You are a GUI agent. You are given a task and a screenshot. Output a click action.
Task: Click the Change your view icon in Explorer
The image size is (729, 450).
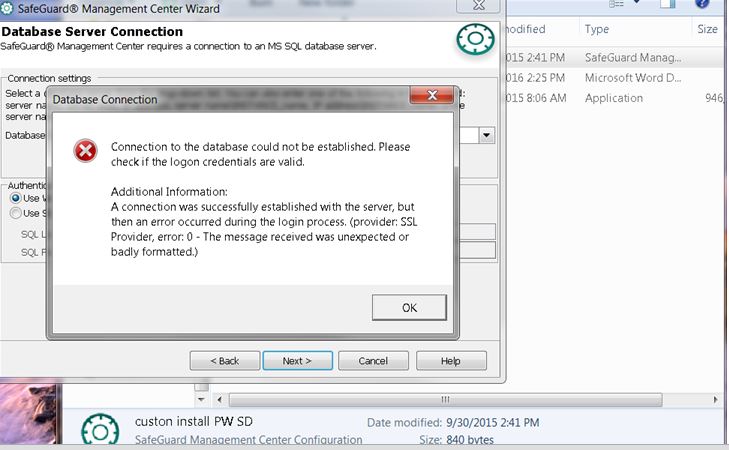pos(616,4)
